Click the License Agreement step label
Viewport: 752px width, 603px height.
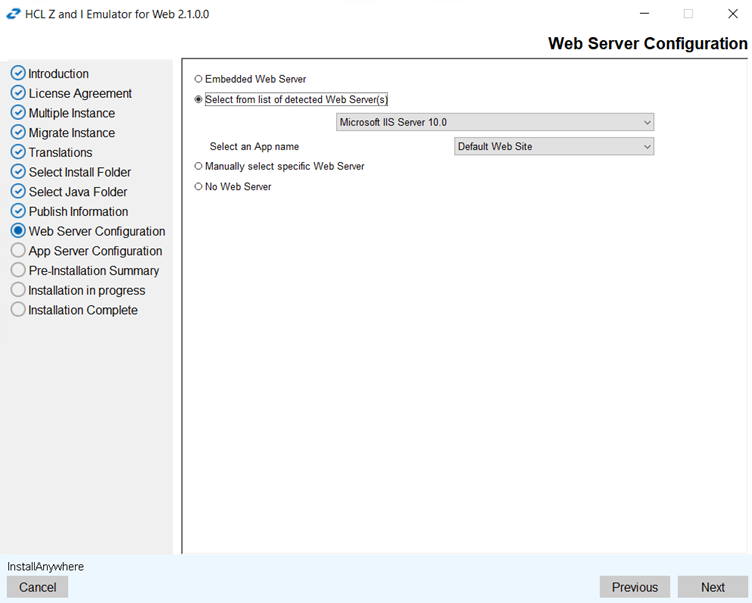80,93
